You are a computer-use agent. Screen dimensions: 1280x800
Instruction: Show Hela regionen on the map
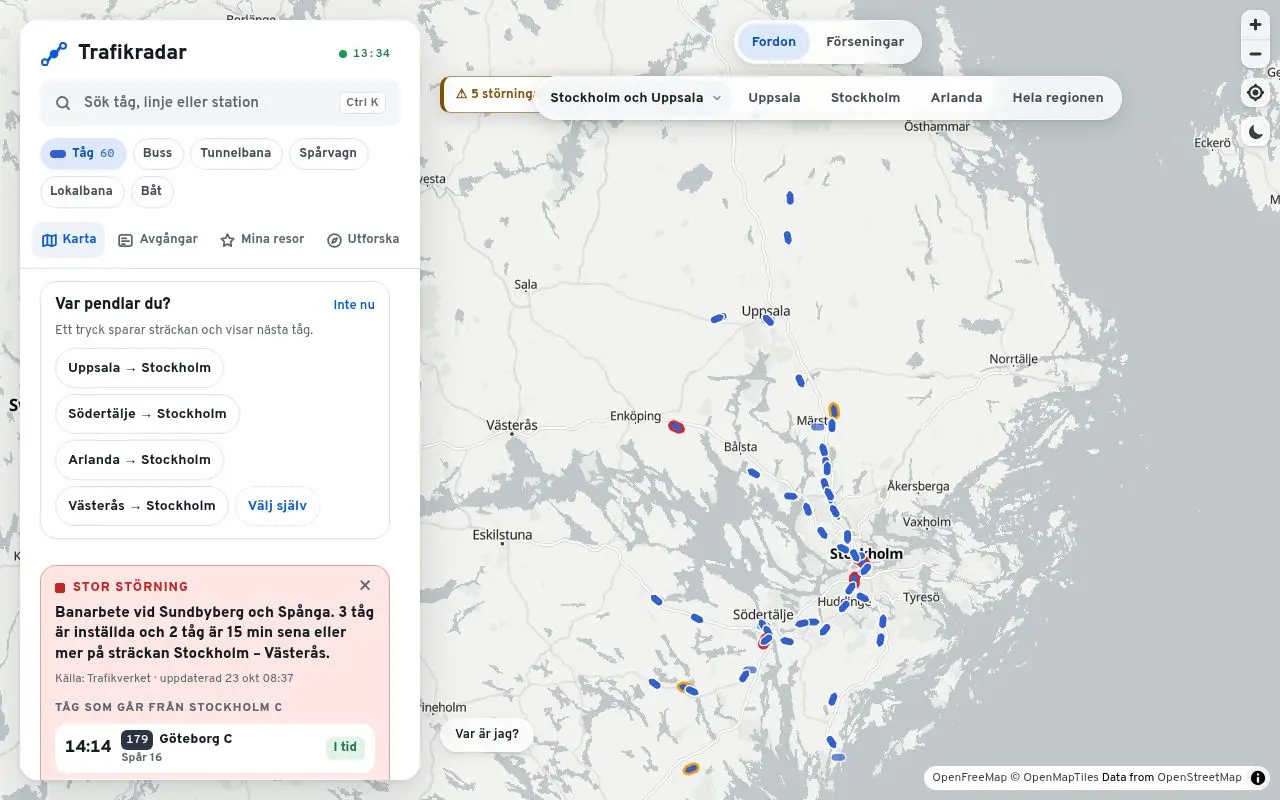click(1058, 98)
